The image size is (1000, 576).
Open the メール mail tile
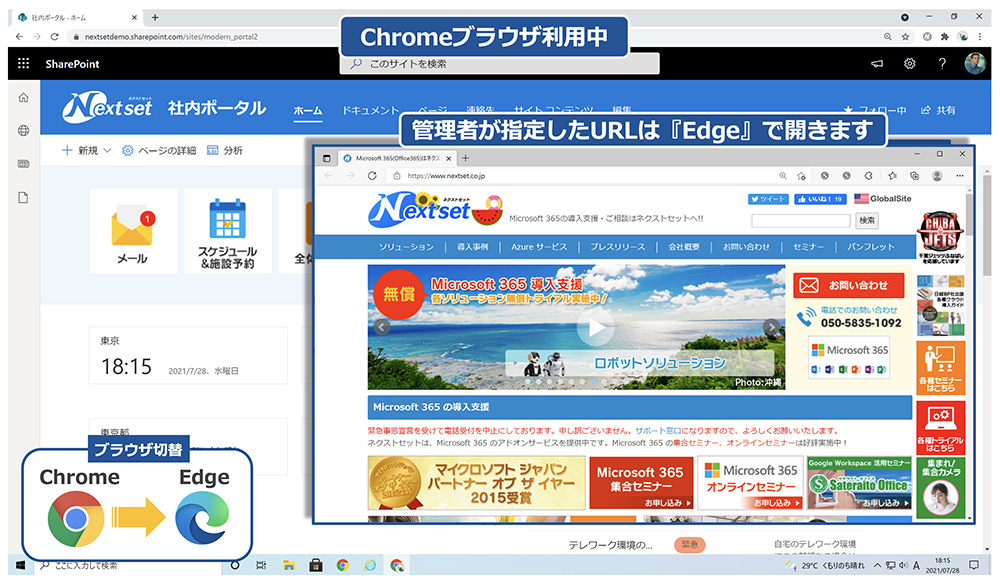pos(133,232)
